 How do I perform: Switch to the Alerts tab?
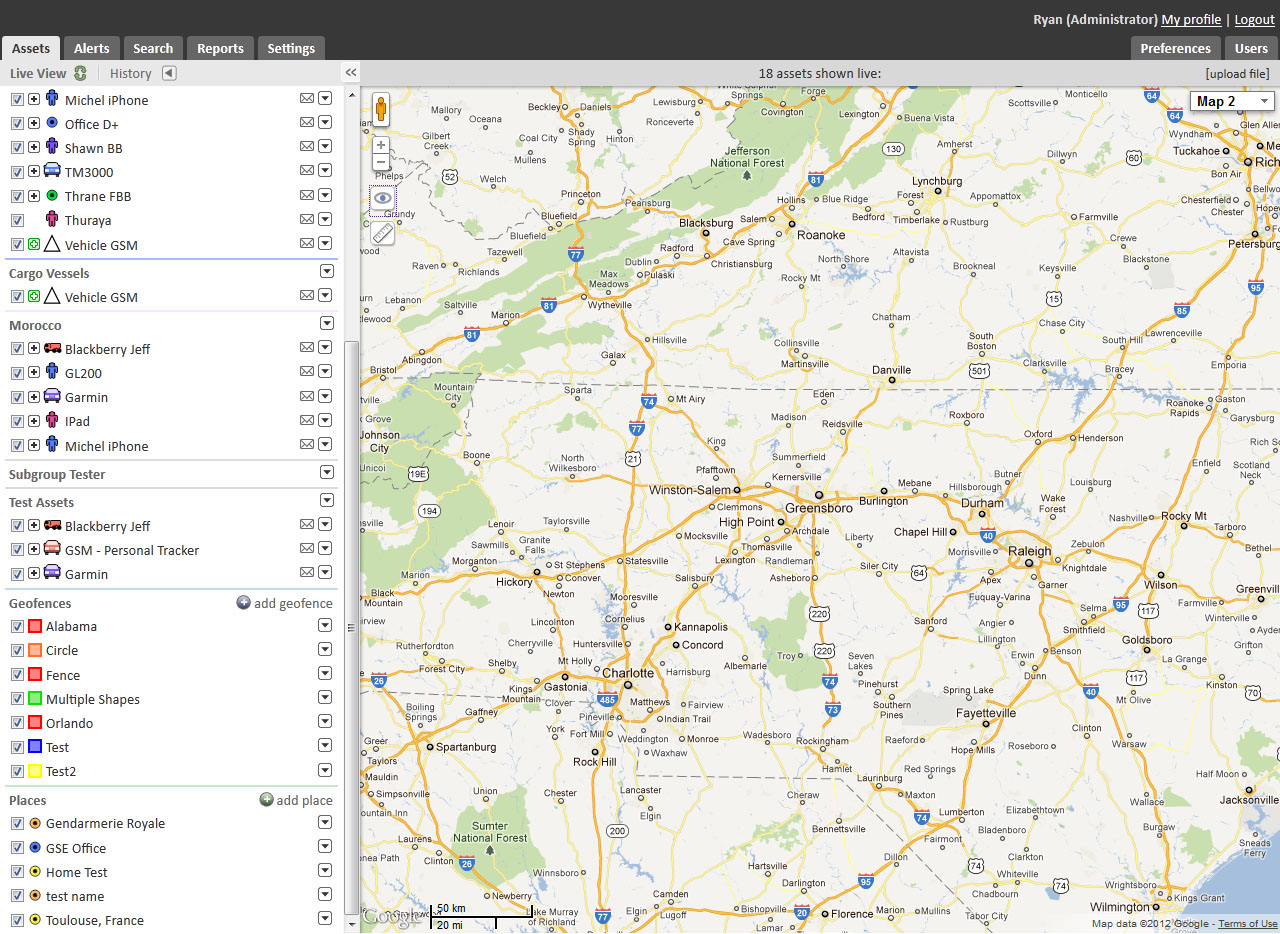92,48
